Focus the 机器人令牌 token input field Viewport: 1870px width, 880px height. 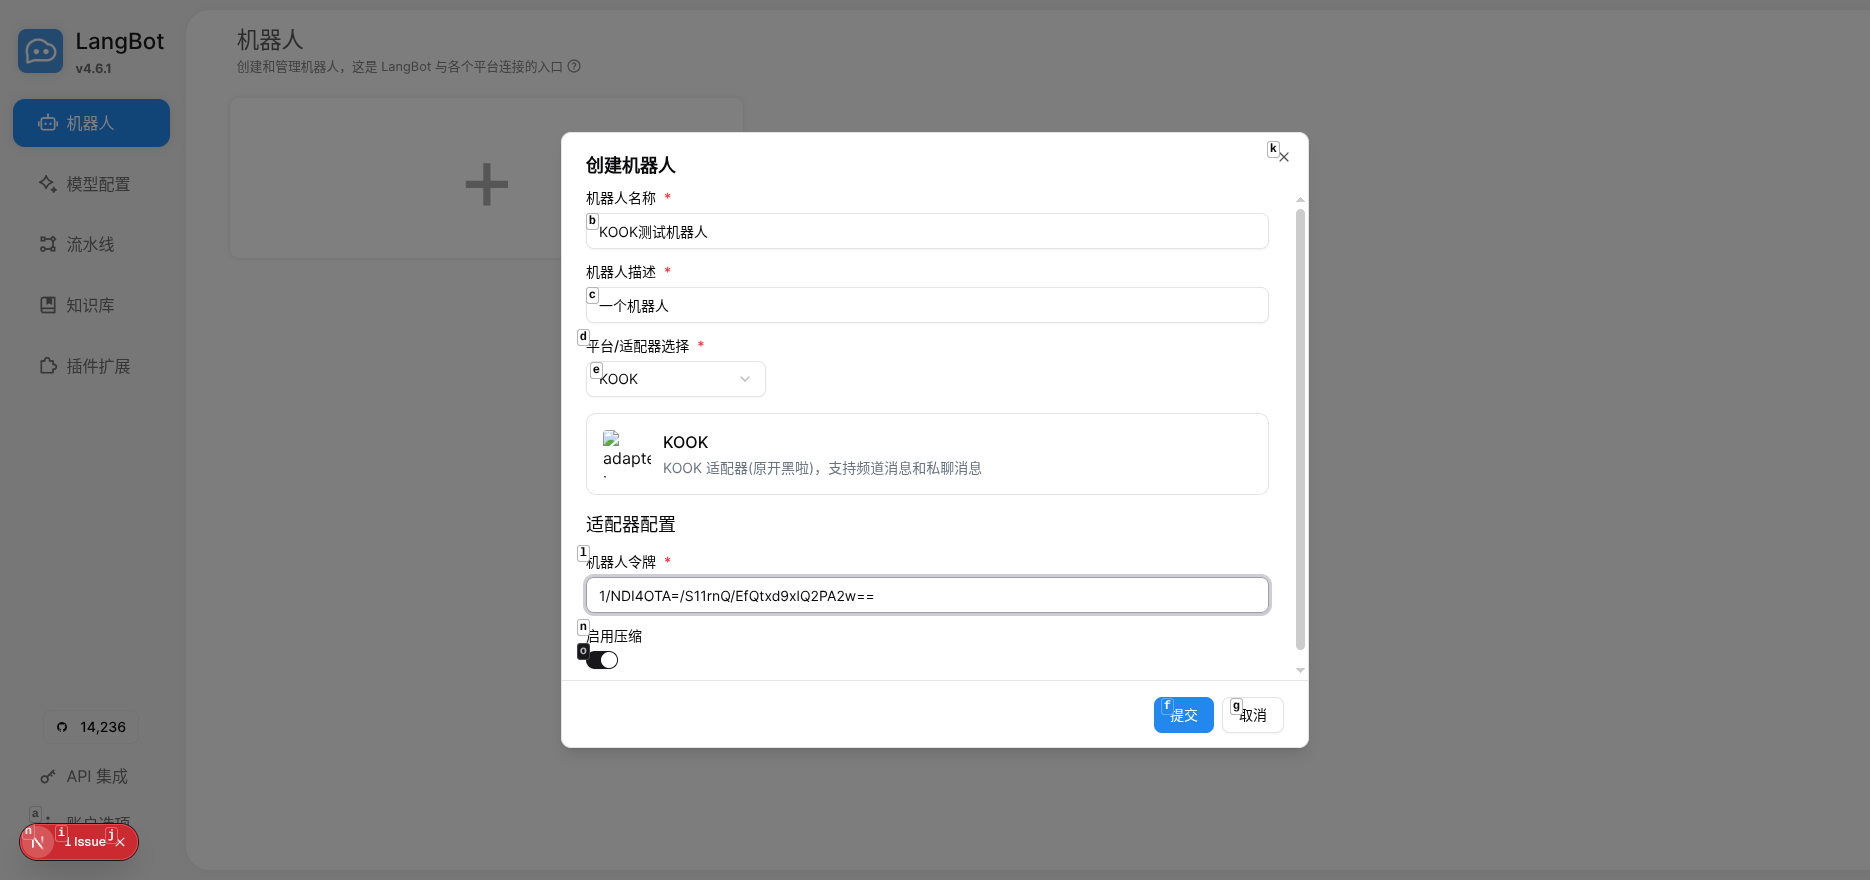pyautogui.click(x=926, y=595)
